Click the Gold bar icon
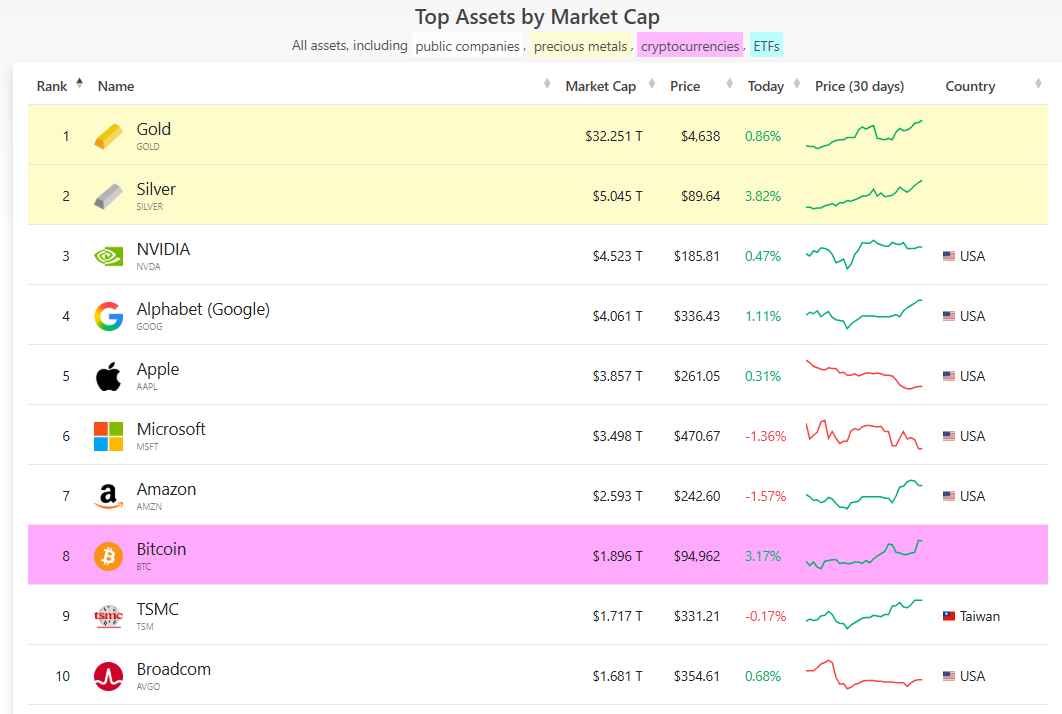Viewport: 1062px width, 714px height. [x=109, y=136]
